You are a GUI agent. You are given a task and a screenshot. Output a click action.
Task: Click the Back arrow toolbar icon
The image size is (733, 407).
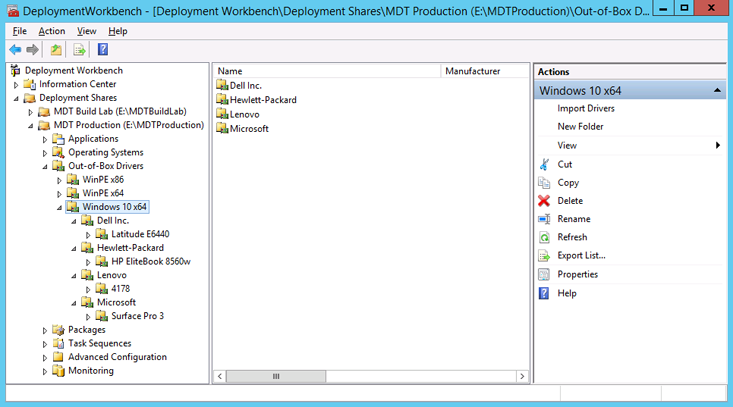click(x=15, y=50)
